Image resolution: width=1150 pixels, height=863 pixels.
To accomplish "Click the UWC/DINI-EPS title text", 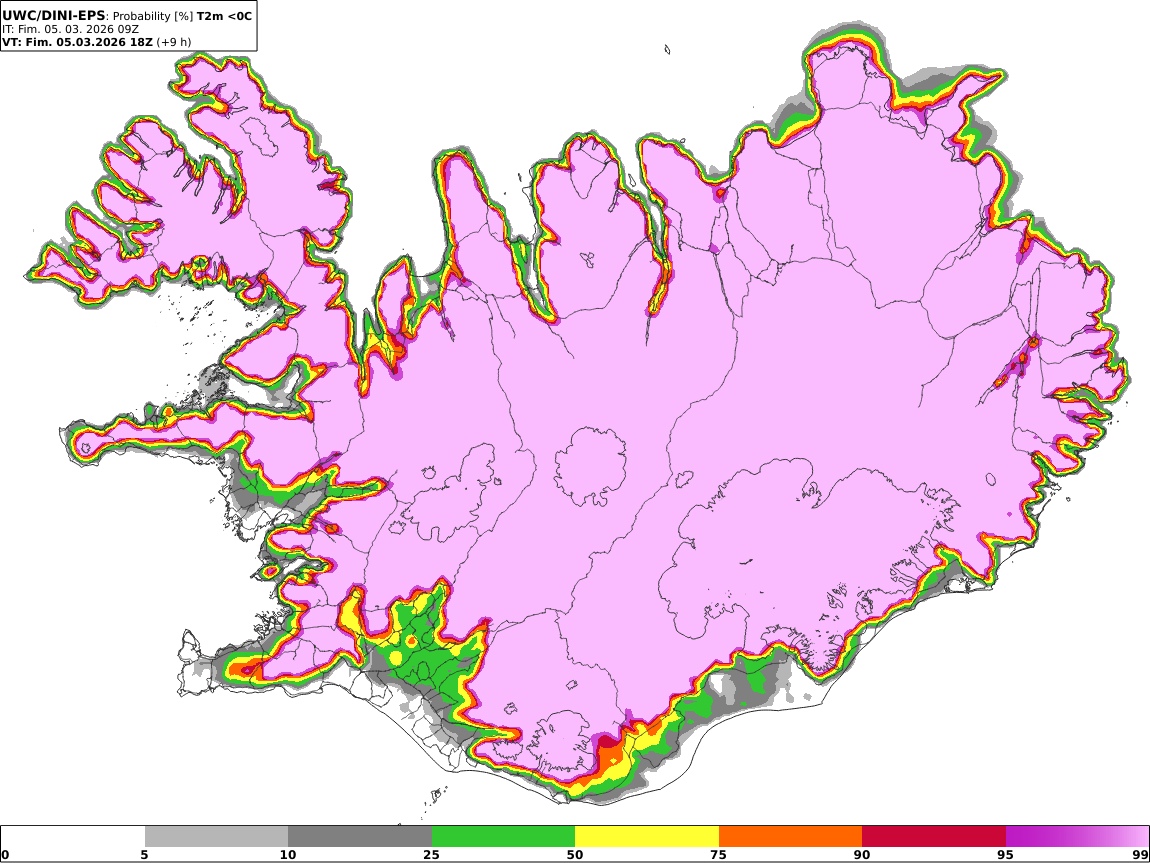I will [x=54, y=15].
